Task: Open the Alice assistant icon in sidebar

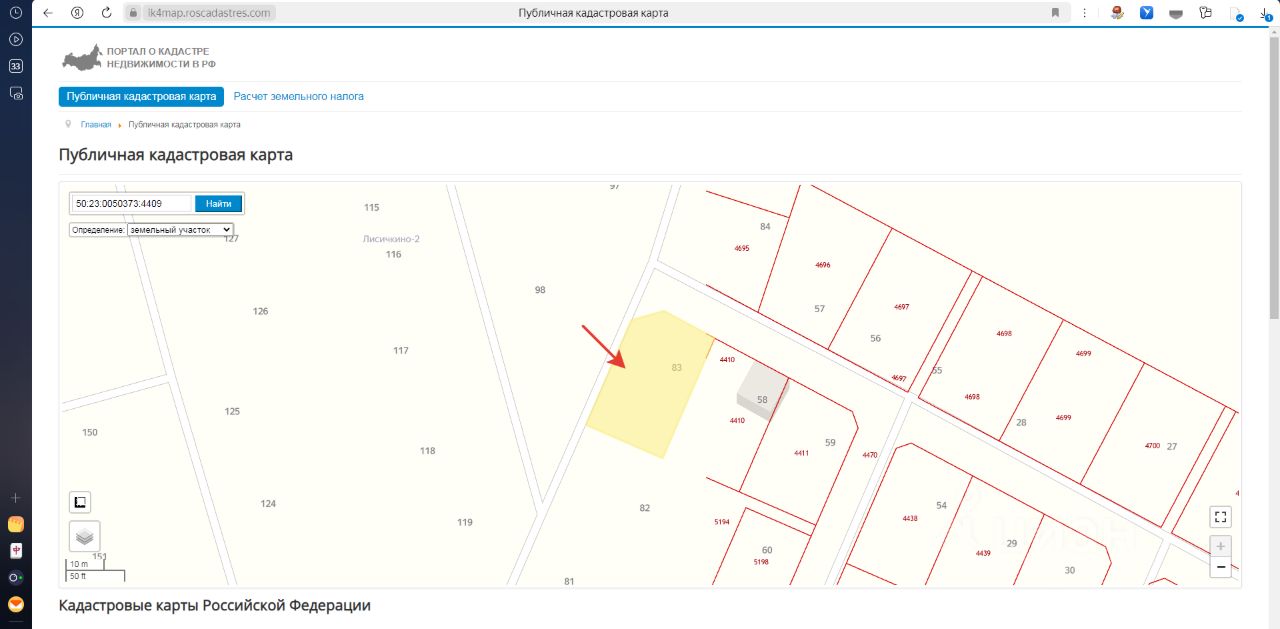Action: pos(15,577)
